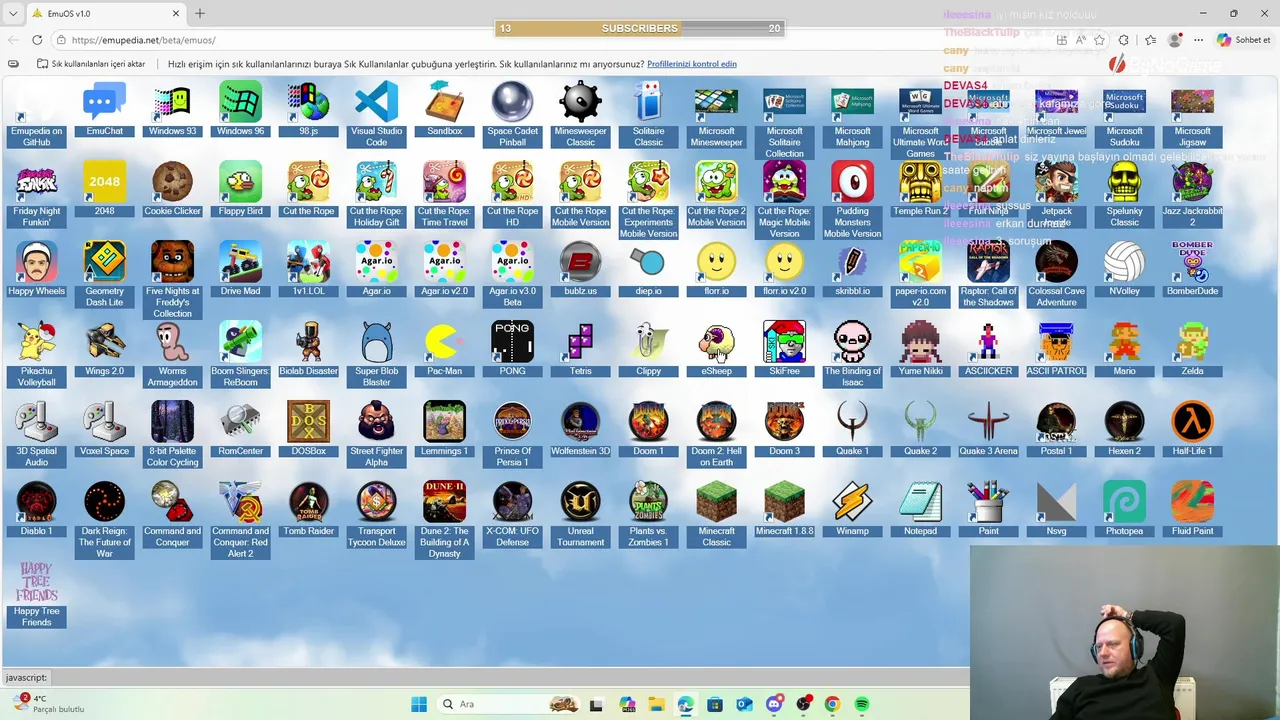The image size is (1280, 720).
Task: Launch Geometry Dash Lite
Action: [104, 274]
